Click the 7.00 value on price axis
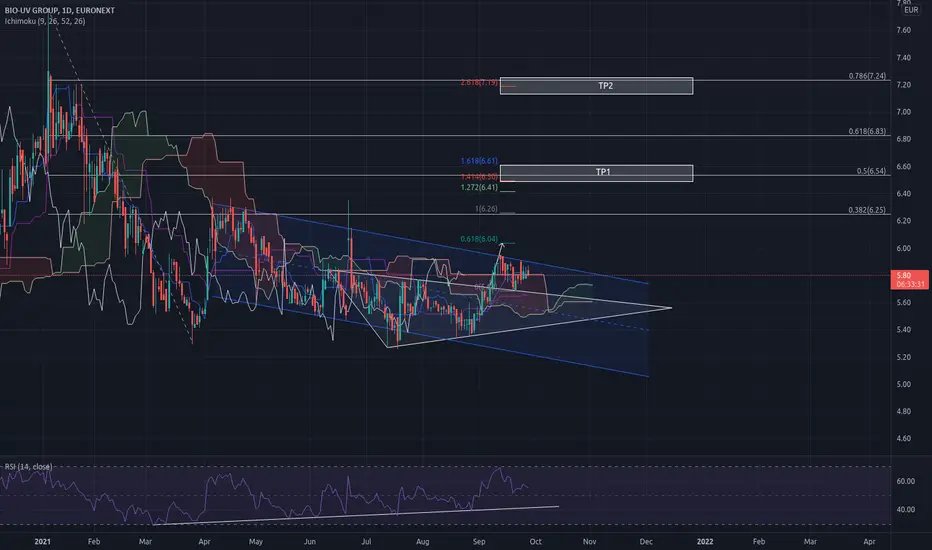 [x=903, y=112]
